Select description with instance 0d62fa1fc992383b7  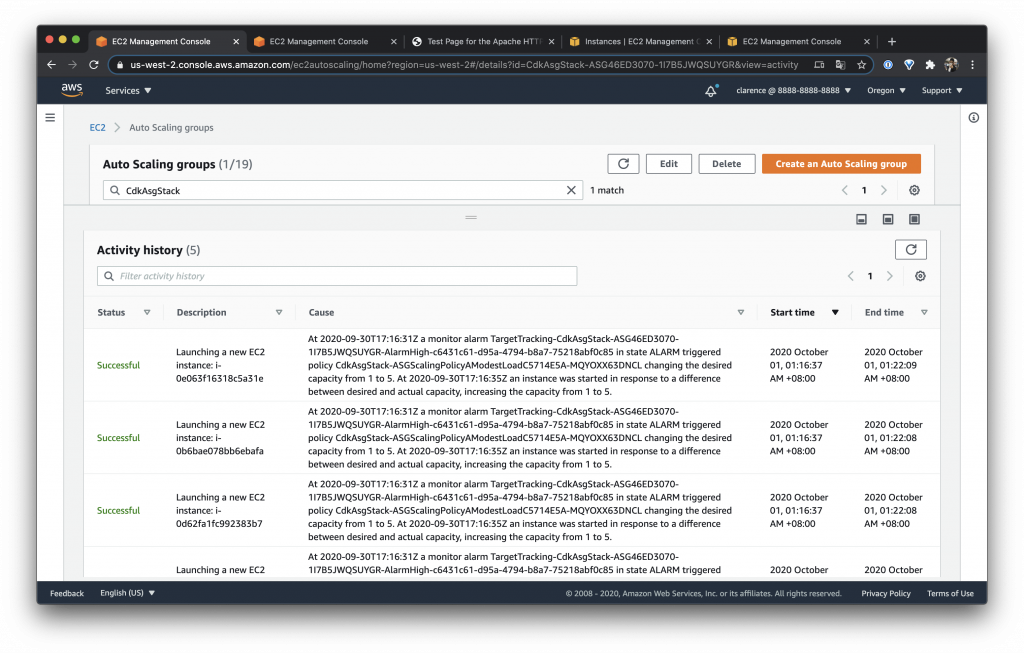point(221,510)
